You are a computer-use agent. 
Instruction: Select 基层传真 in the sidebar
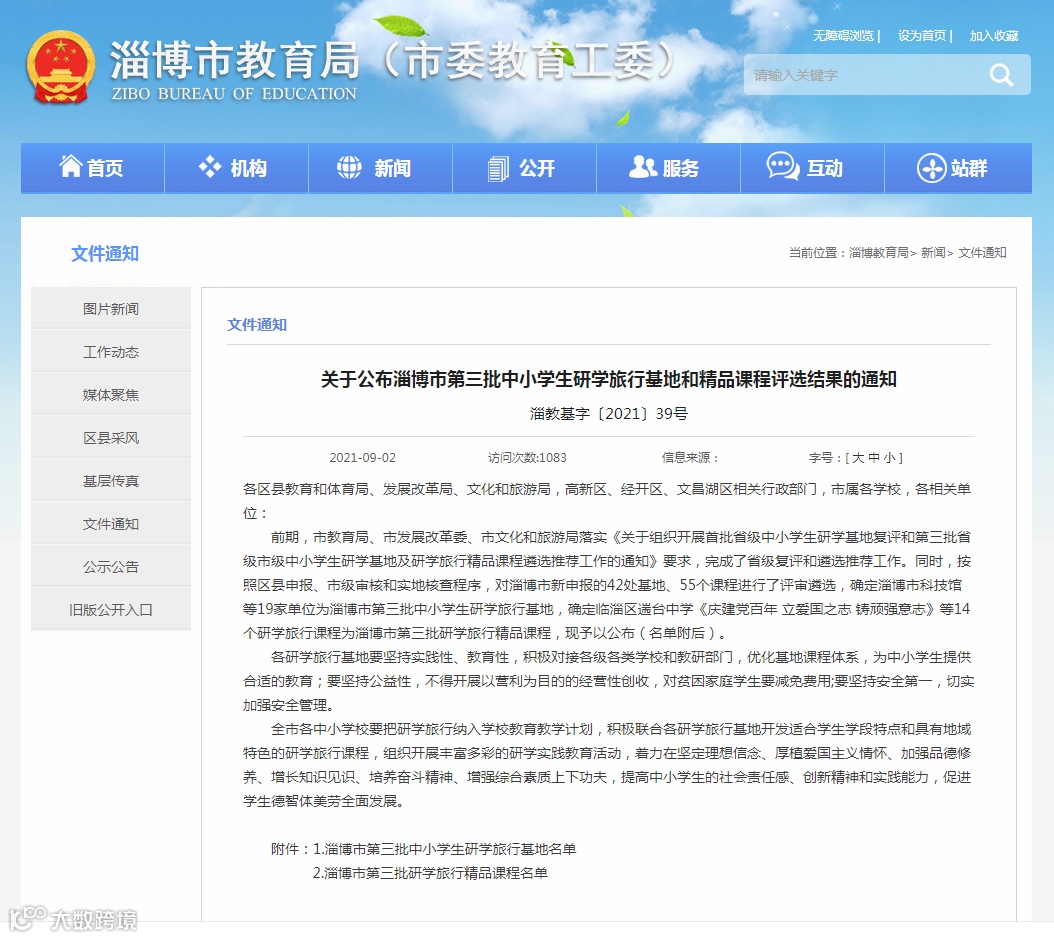coord(111,481)
